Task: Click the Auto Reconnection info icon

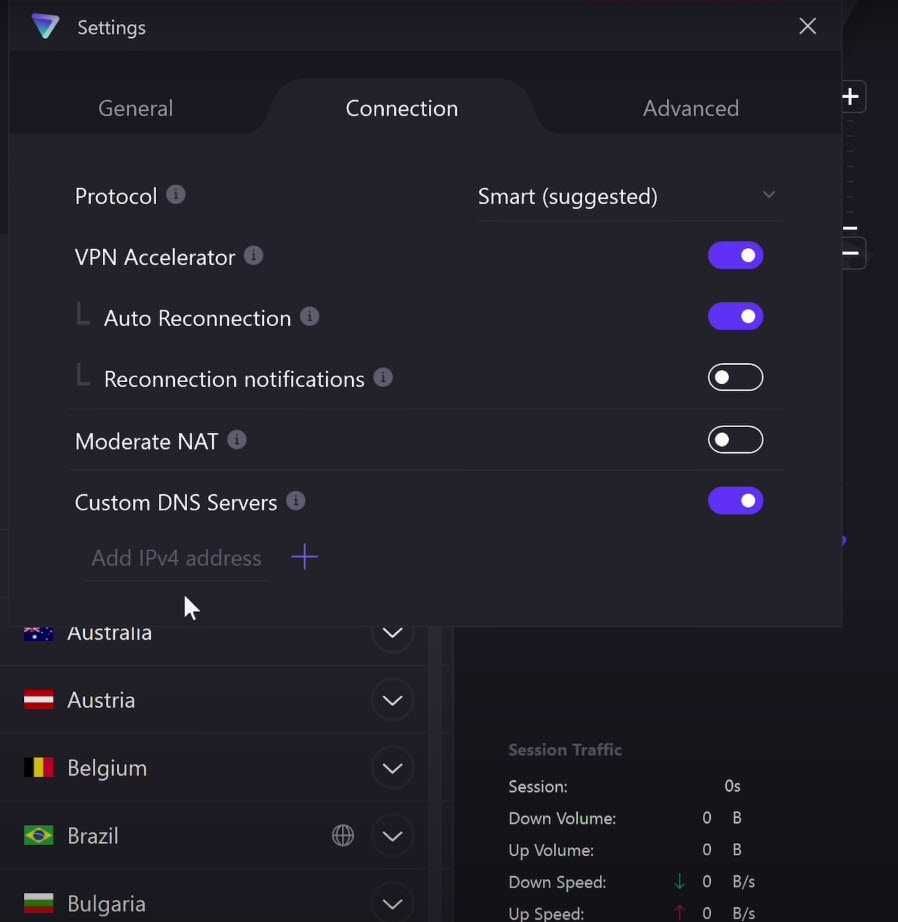Action: tap(310, 317)
